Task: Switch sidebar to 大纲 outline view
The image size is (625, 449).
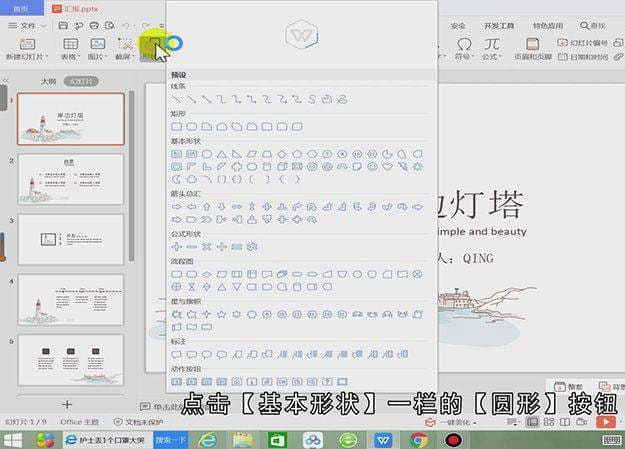Action: [x=48, y=81]
